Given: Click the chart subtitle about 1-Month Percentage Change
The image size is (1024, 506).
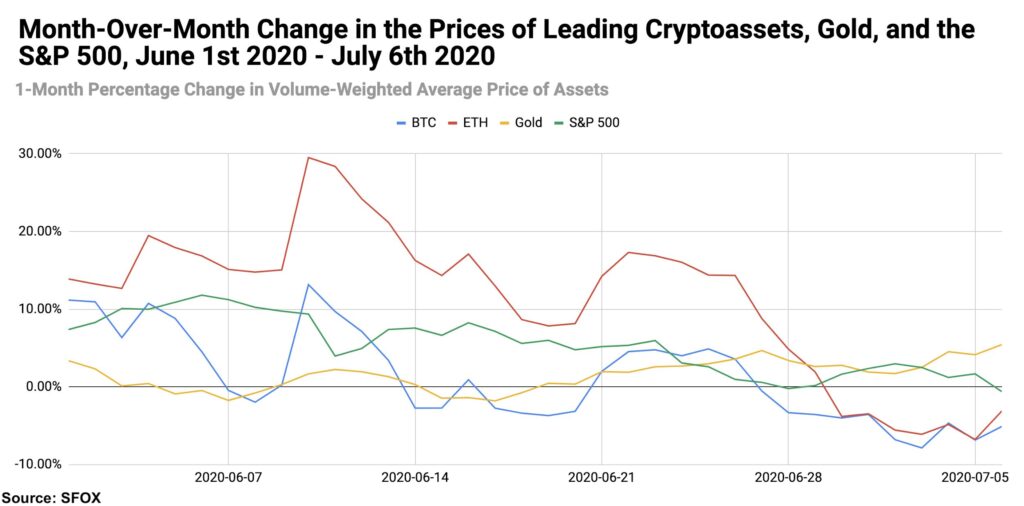Looking at the screenshot, I should [312, 89].
